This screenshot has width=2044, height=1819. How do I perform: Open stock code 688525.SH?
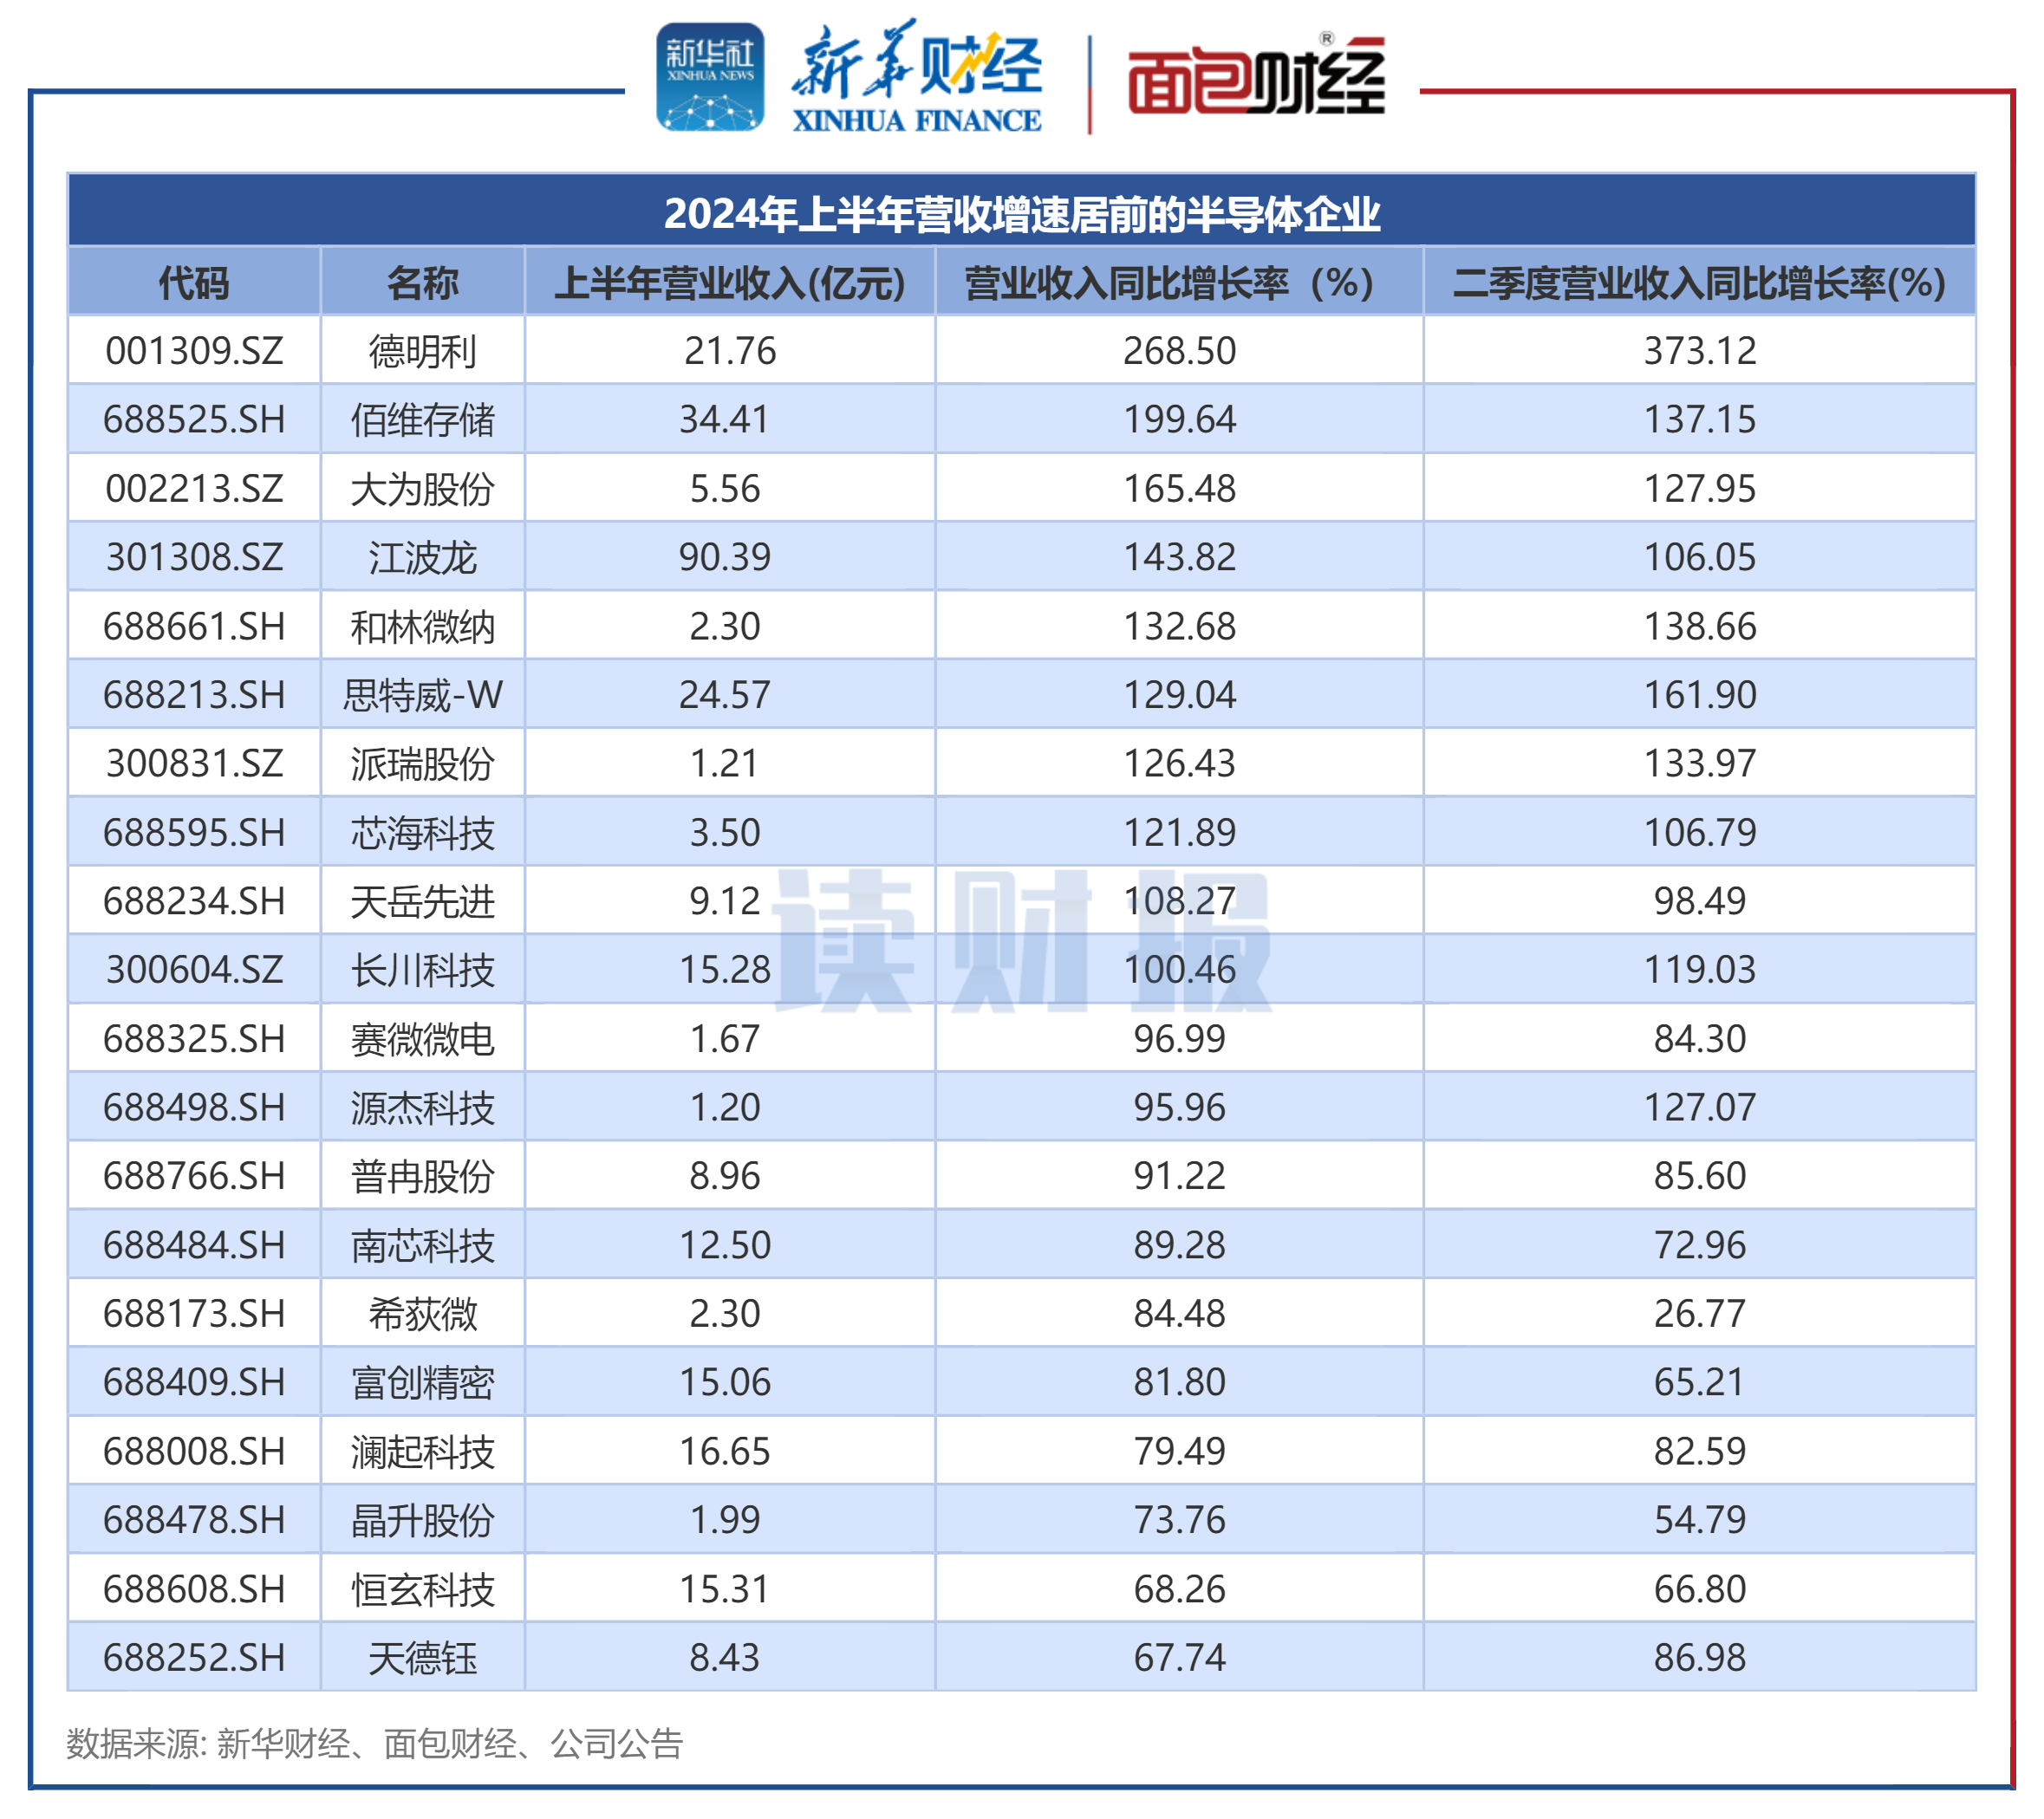coord(193,420)
